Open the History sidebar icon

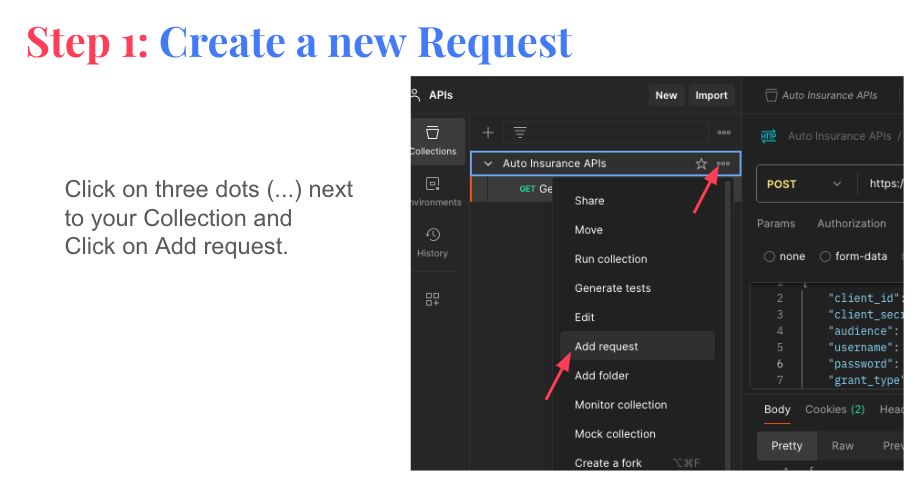[x=432, y=242]
